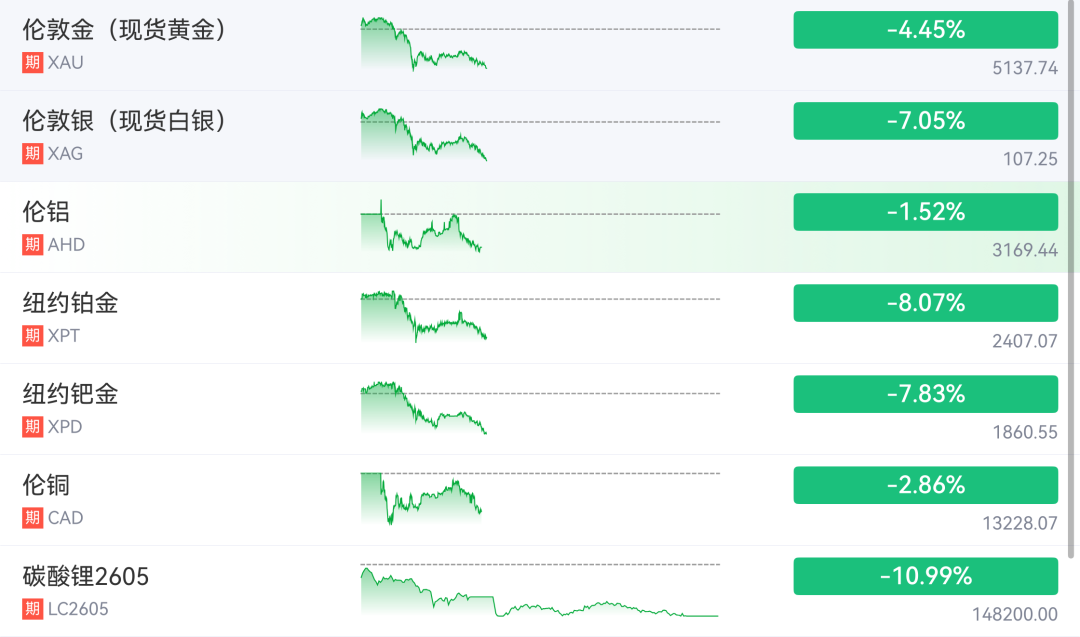Click the 期 badge next to CAD
Viewport: 1080px width, 637px height.
tap(33, 517)
